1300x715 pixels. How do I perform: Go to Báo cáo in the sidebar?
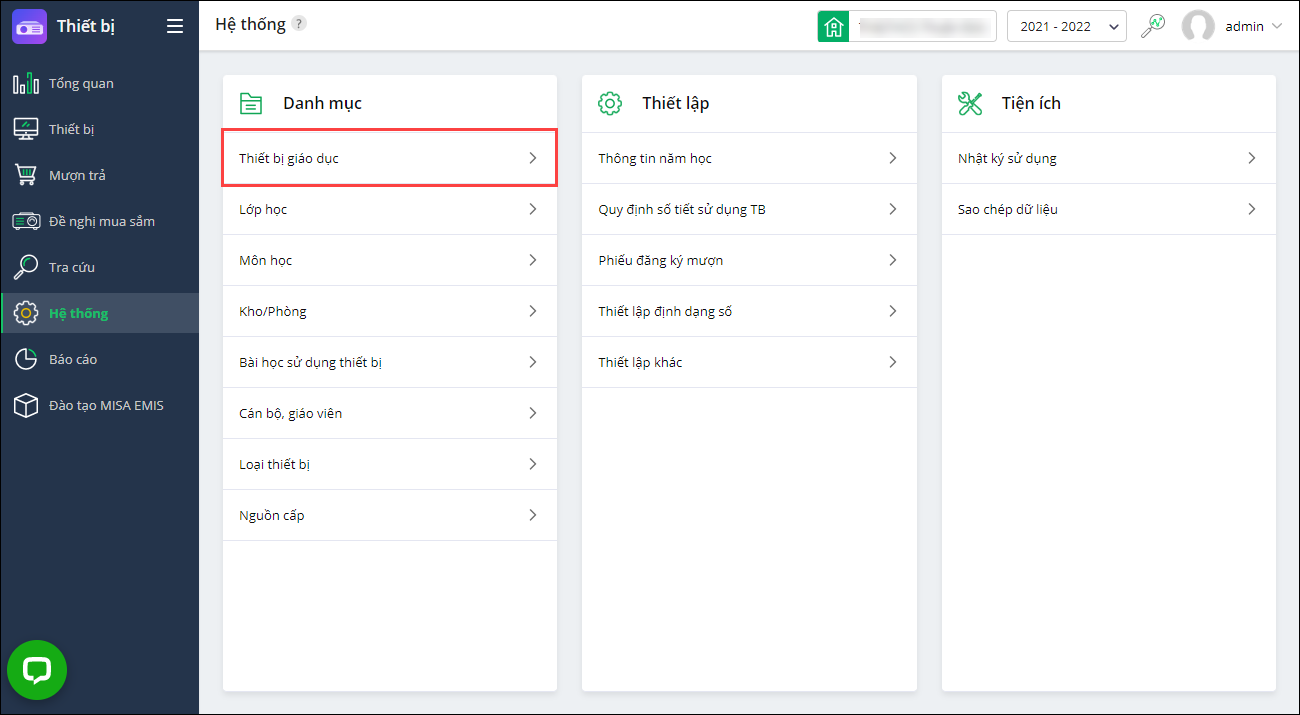73,360
